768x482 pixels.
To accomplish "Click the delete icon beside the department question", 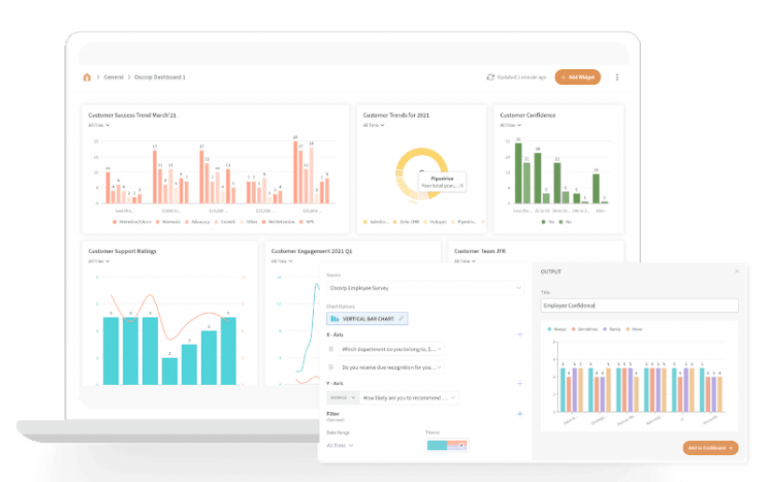I will [332, 349].
